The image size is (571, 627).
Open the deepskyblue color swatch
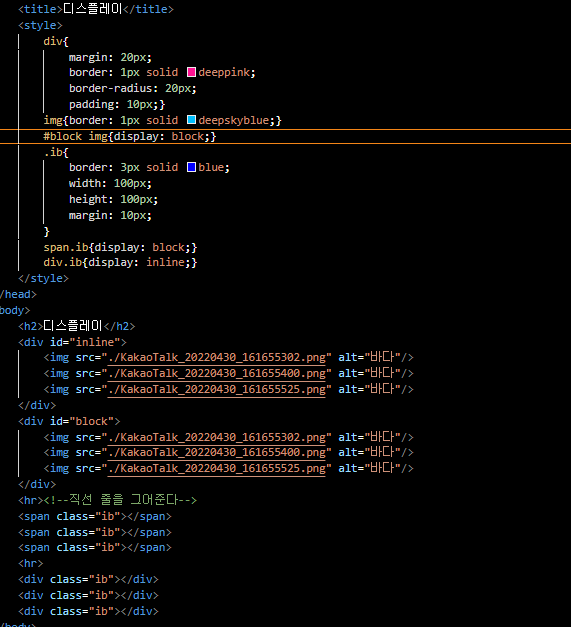[x=192, y=120]
